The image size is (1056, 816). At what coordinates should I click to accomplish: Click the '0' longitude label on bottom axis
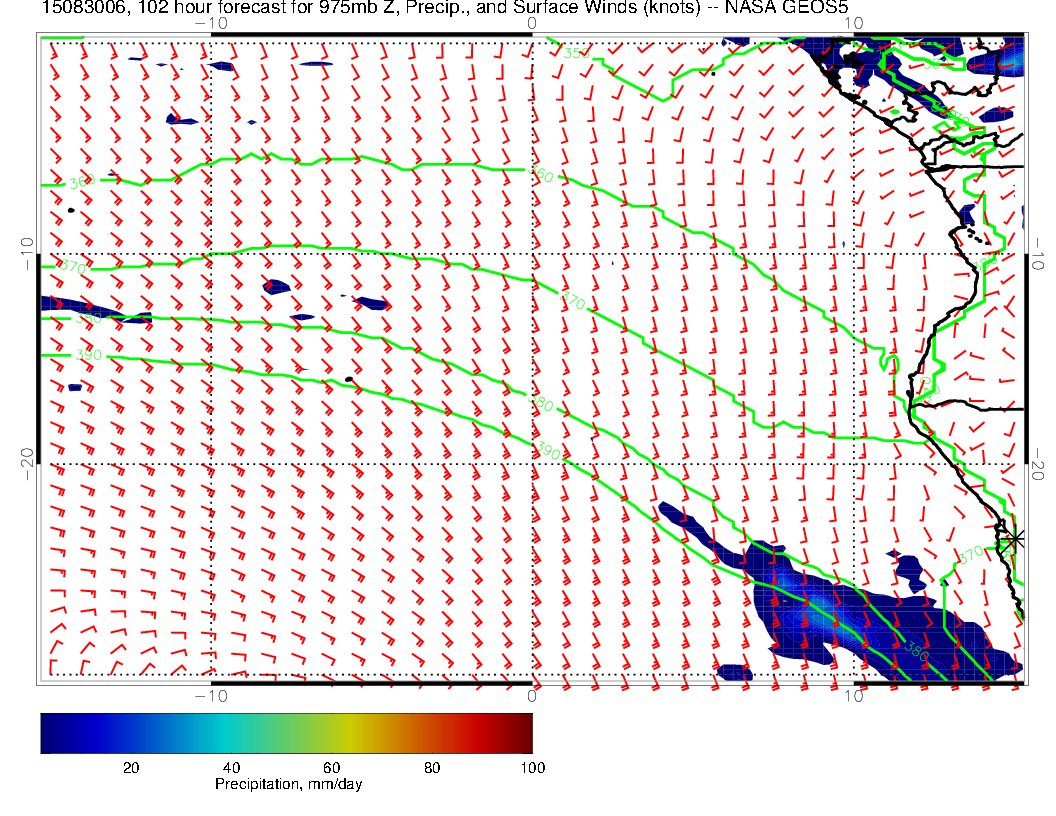tap(531, 695)
